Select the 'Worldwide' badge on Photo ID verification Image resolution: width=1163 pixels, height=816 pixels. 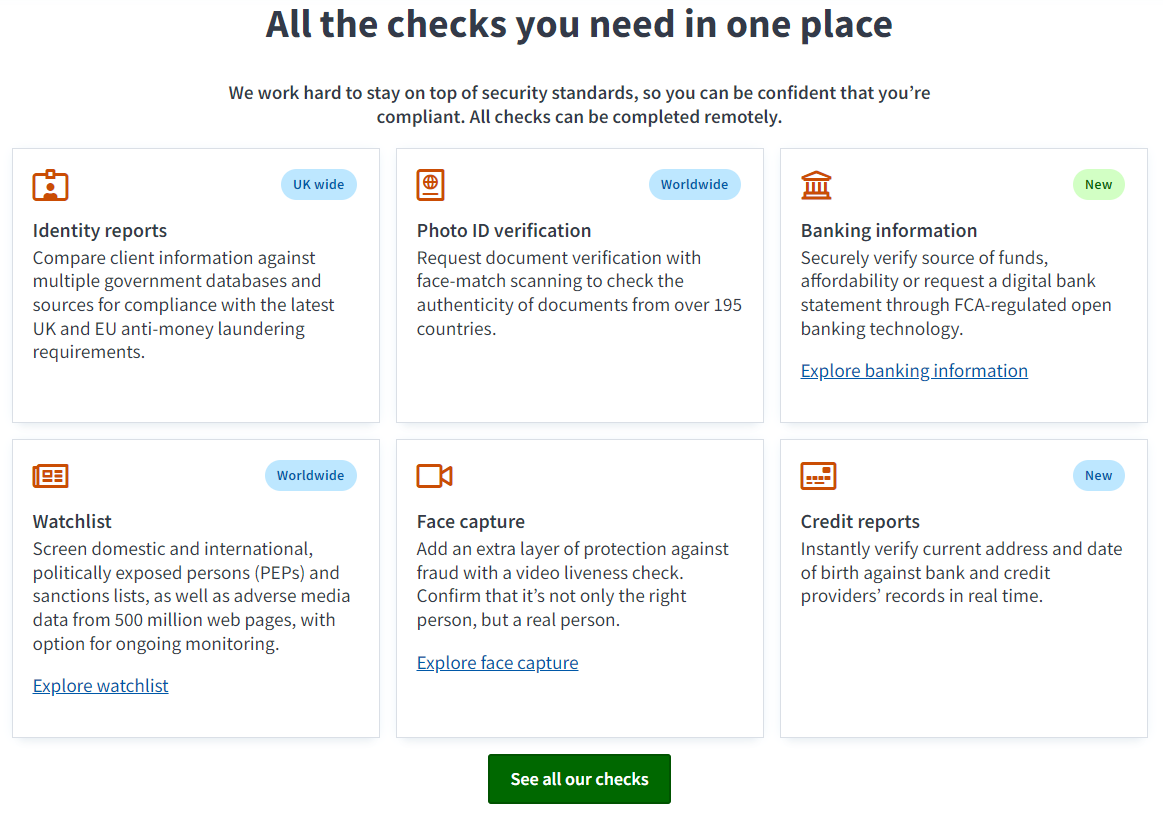tap(695, 184)
